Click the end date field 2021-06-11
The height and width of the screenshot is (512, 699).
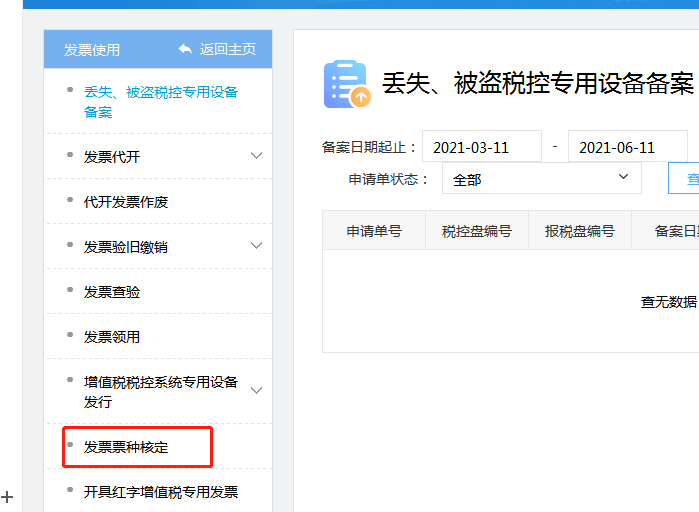coord(627,147)
